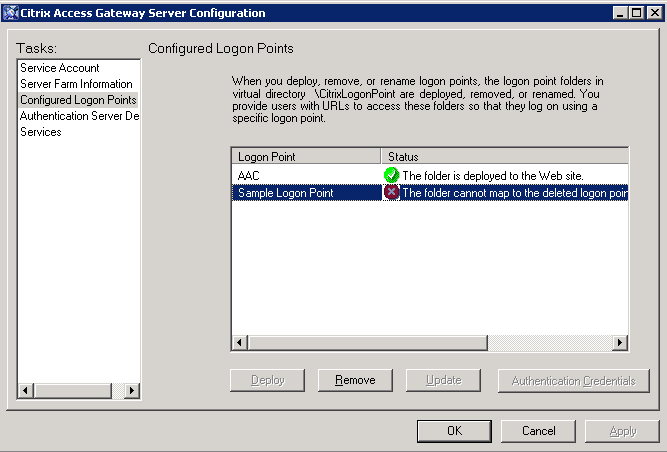The image size is (667, 452).
Task: Click the Tasks list horizontal scrollbar thumb
Action: [73, 390]
